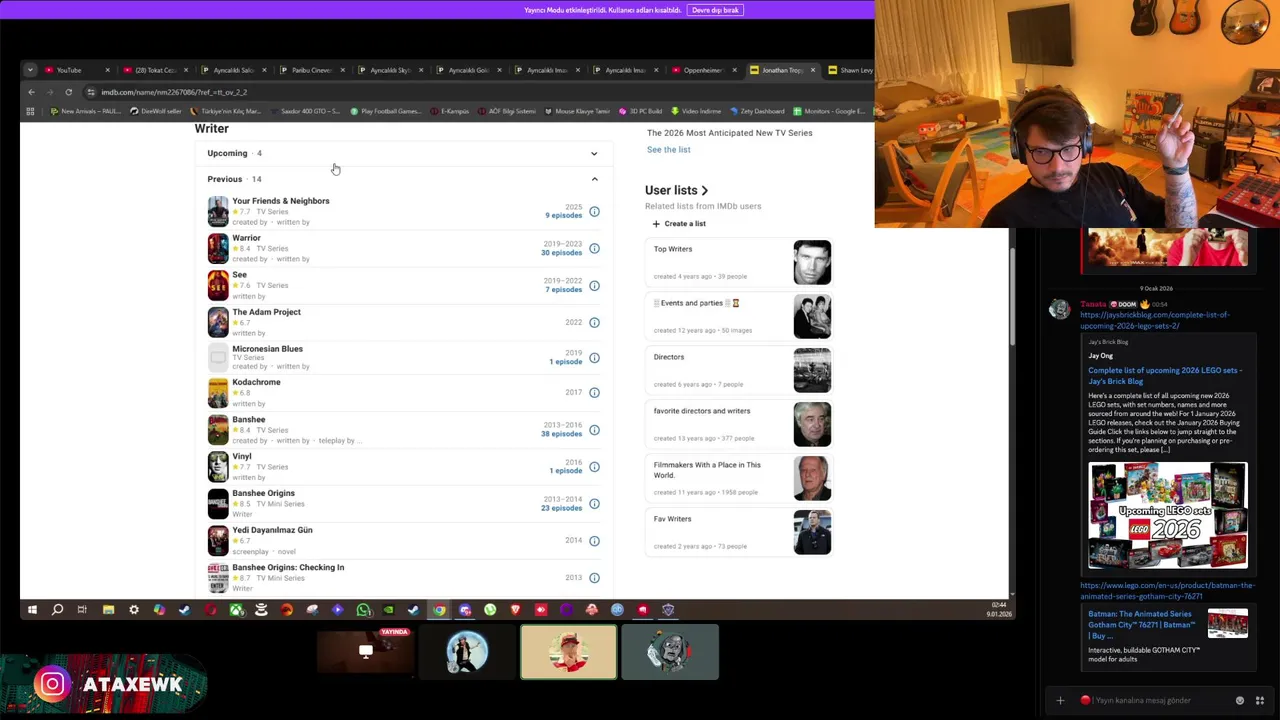The width and height of the screenshot is (1280, 720).
Task: Open info icon for Banshee row
Action: (594, 430)
